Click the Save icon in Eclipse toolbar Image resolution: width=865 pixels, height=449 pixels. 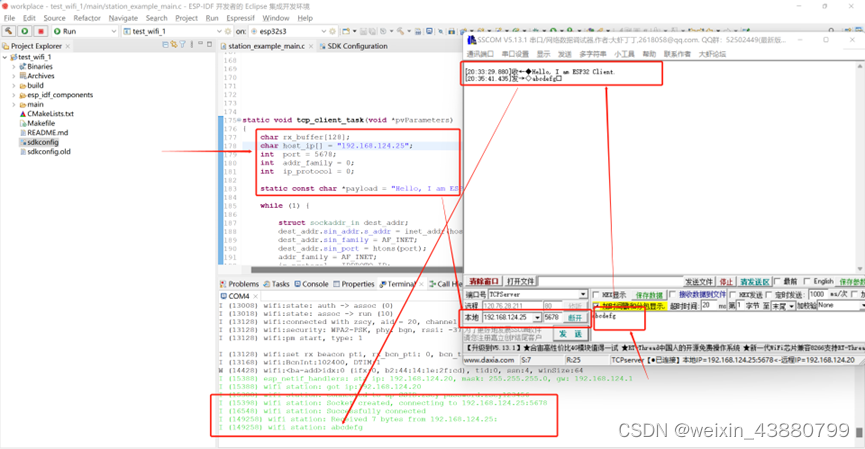point(363,31)
